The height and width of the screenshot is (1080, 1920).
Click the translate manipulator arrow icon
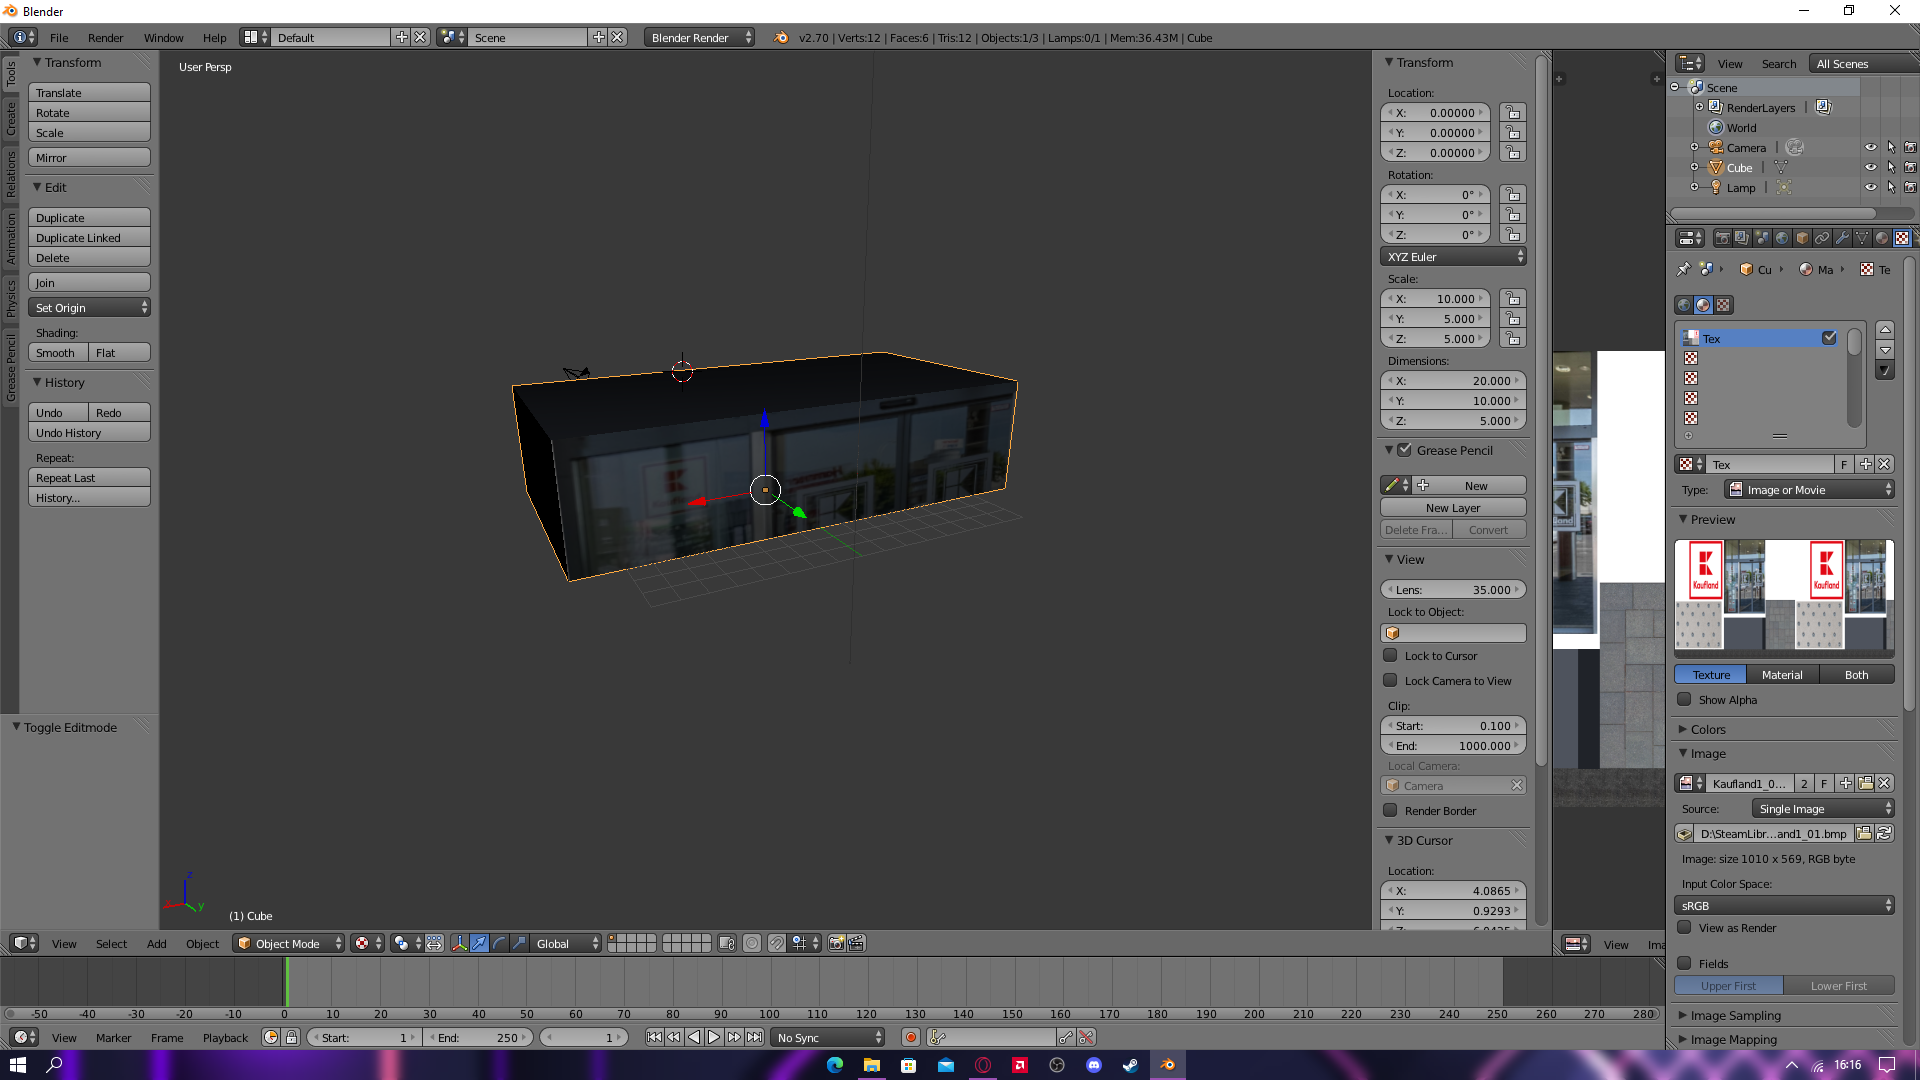point(479,943)
